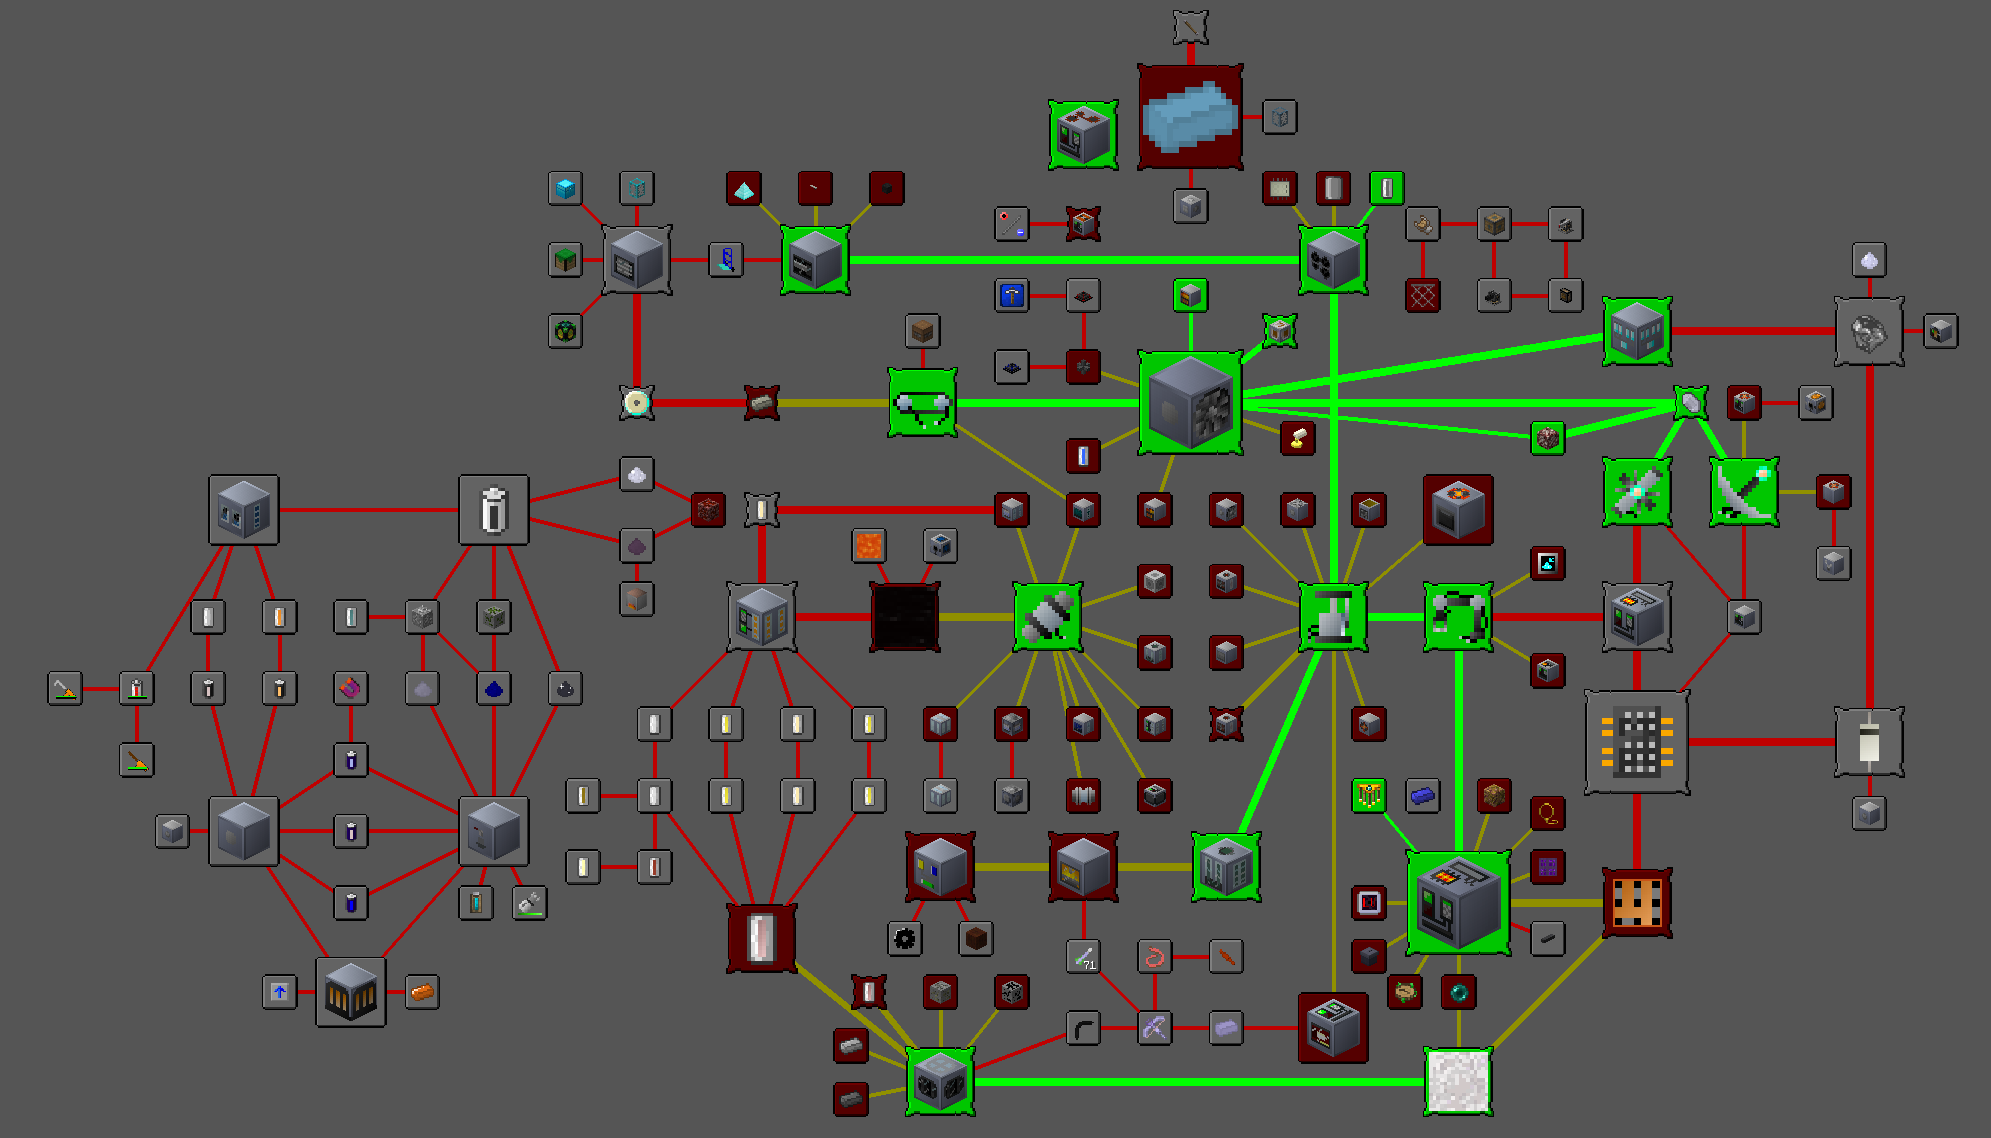1991x1138 pixels.
Task: Click the blue upward arrow upgrade node
Action: click(279, 992)
